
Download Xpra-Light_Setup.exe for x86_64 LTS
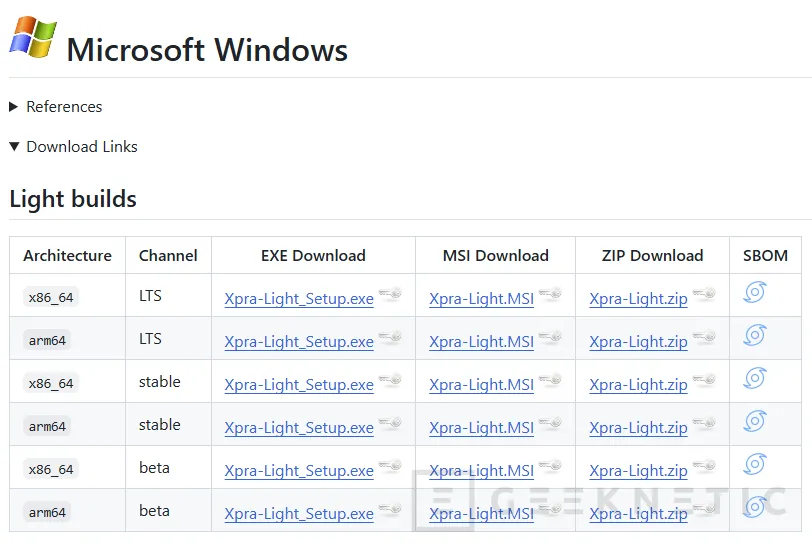click(299, 299)
